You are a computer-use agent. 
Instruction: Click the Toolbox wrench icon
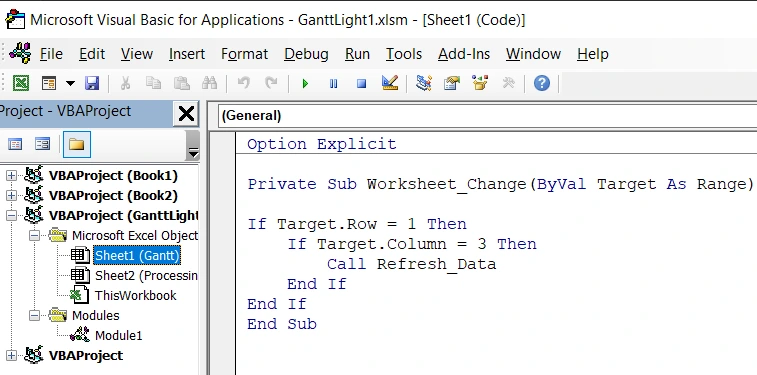pos(508,83)
